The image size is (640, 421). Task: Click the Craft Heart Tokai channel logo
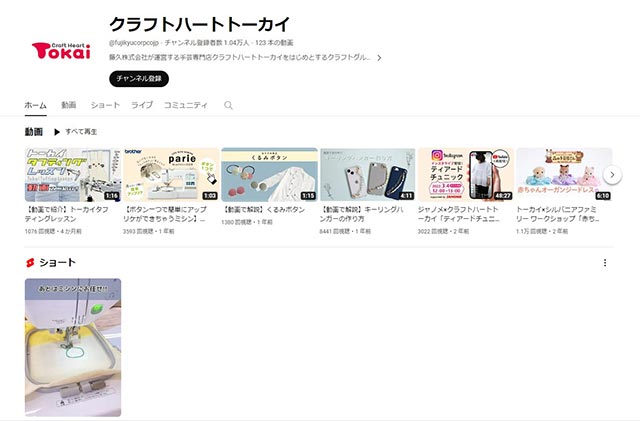coord(61,51)
